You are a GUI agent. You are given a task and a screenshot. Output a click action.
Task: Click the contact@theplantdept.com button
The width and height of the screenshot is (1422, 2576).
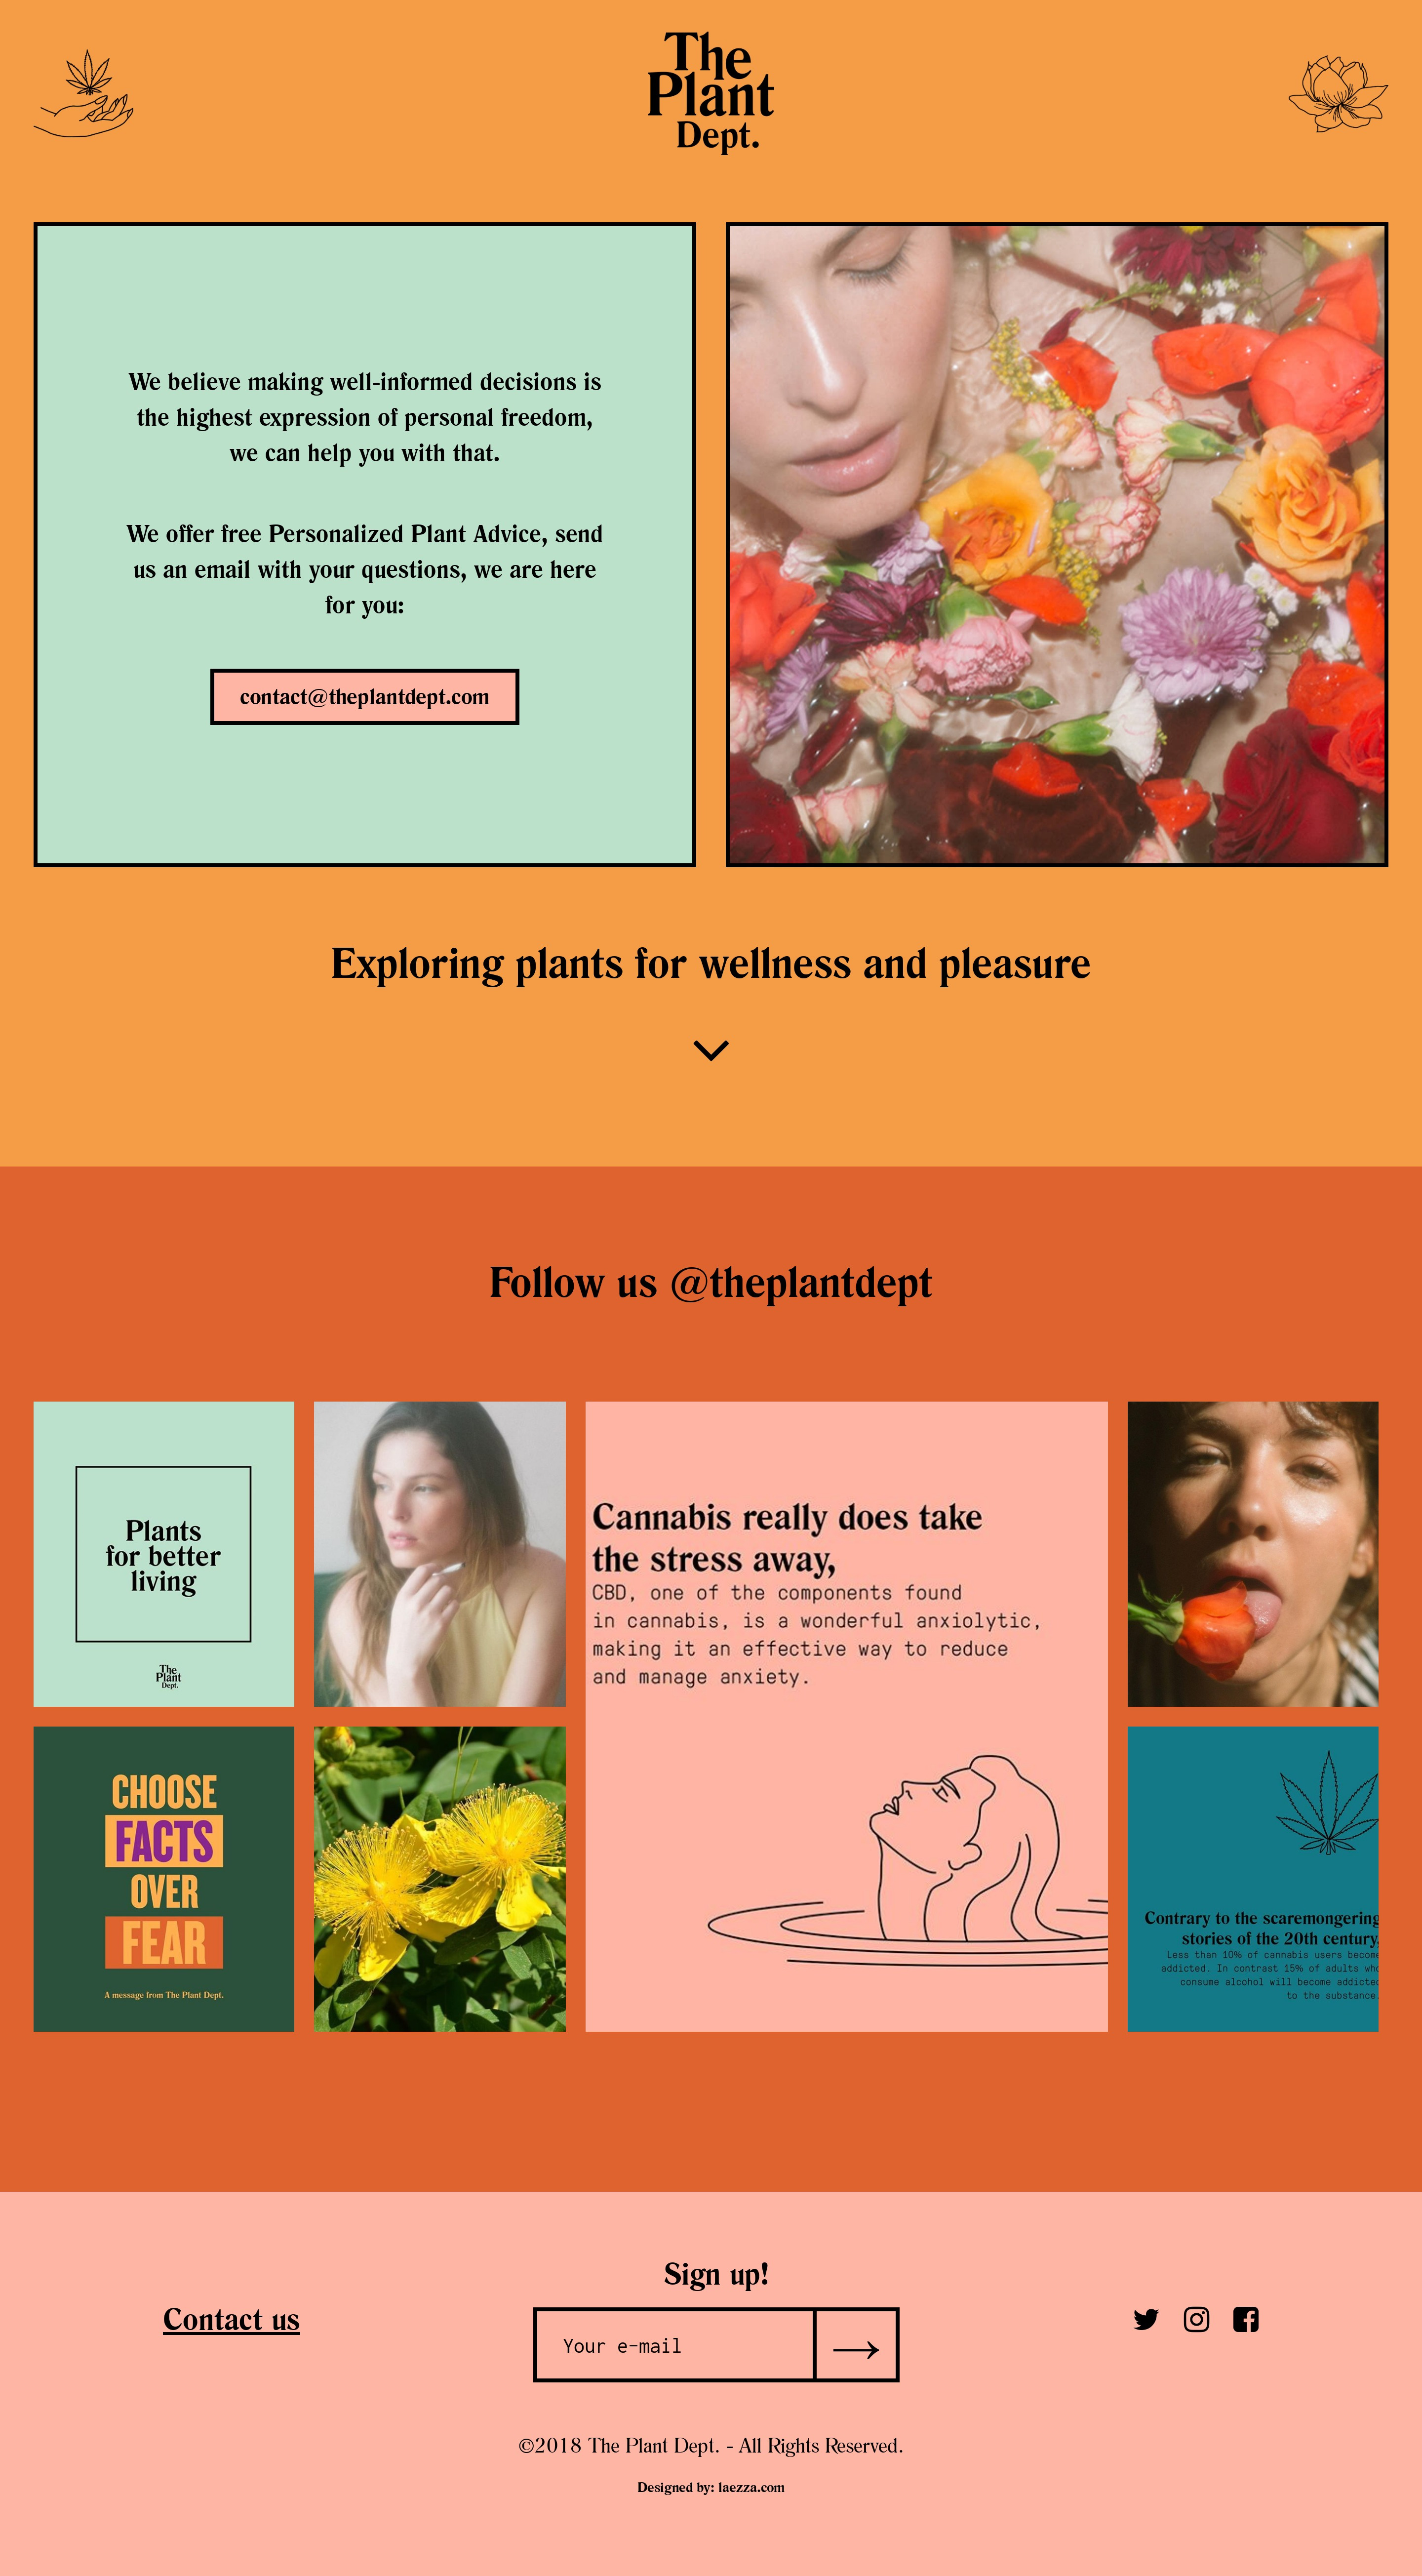(x=364, y=697)
